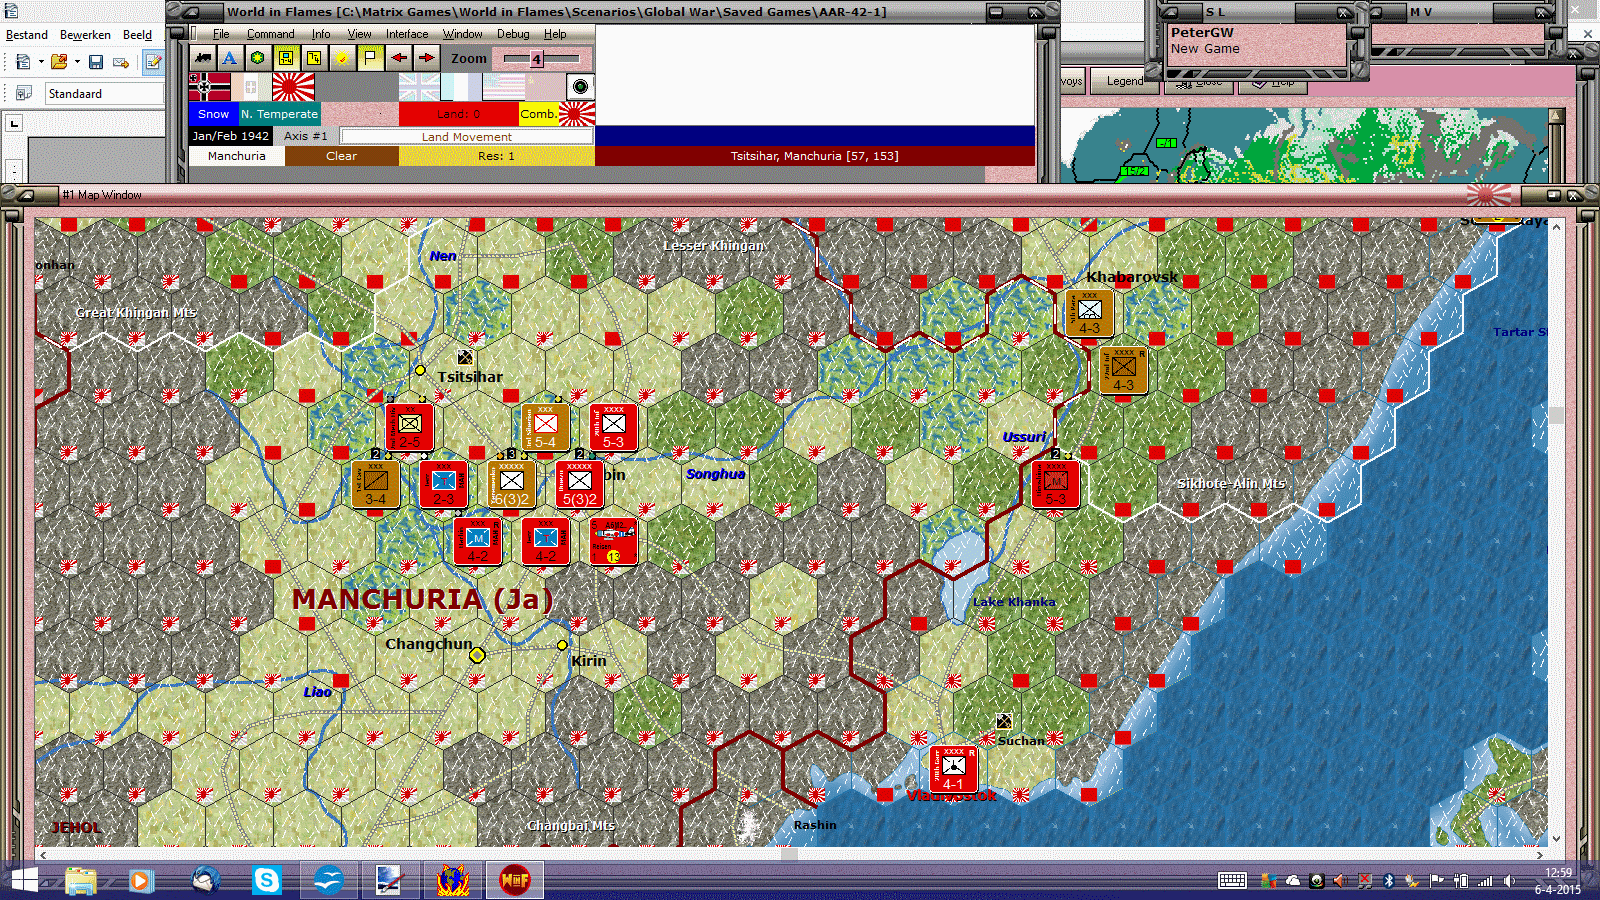Click the minimap scroll up arrow
Screen dimensions: 1600x900
coord(1556,116)
